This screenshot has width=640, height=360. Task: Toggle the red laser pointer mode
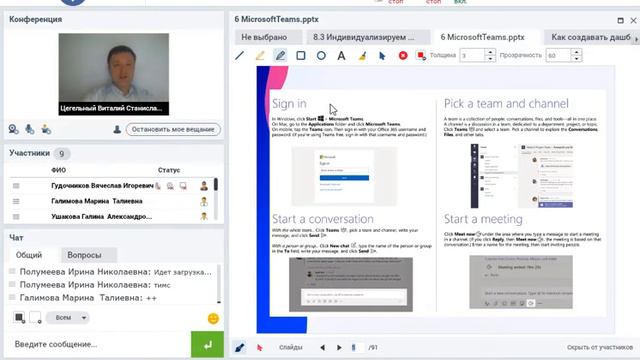[x=260, y=348]
